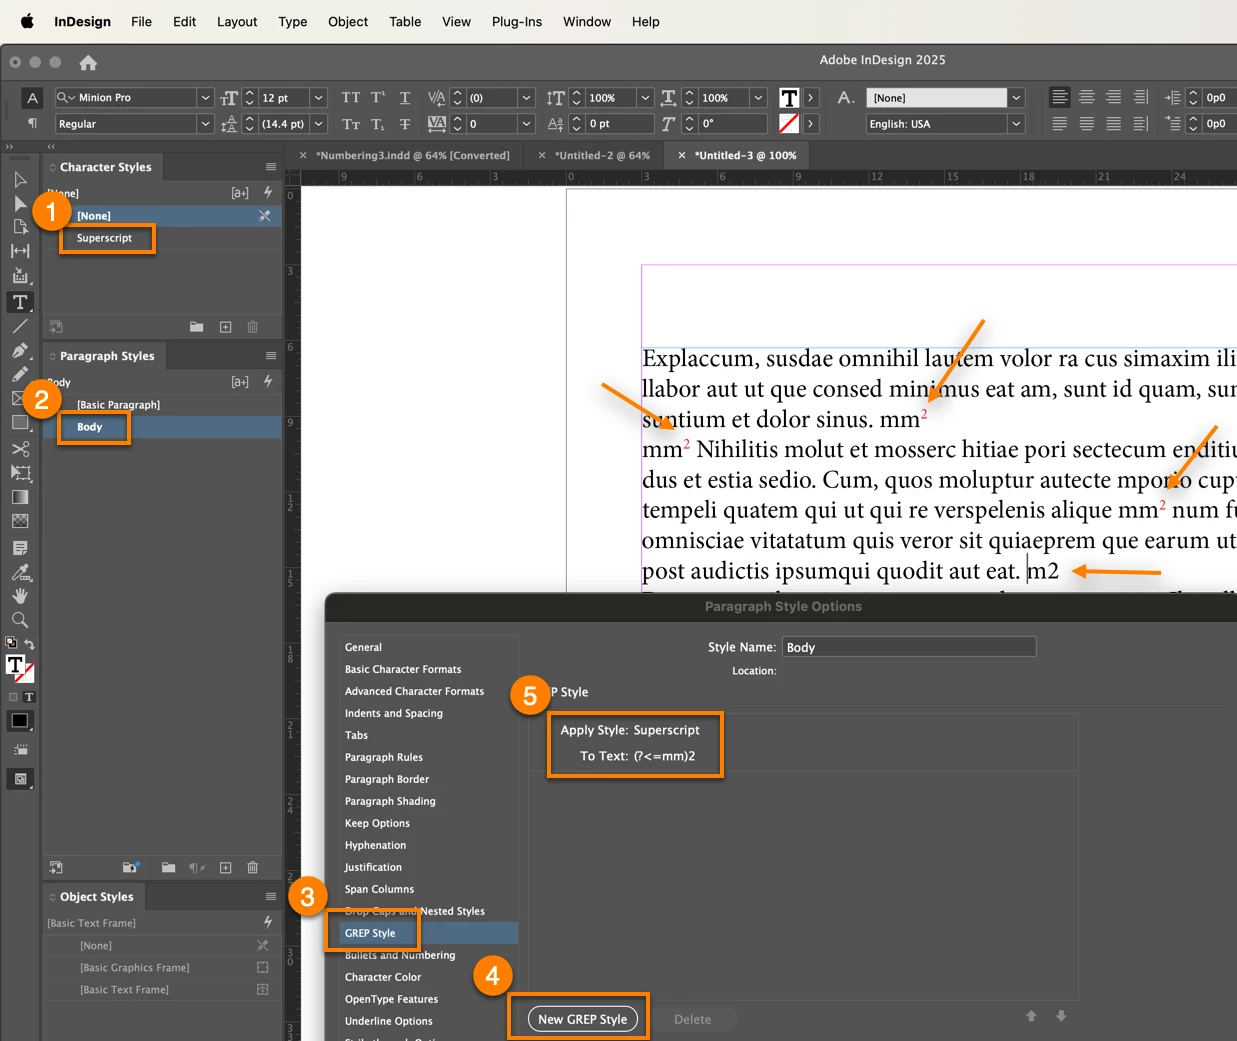Select the Line tool

[20, 327]
